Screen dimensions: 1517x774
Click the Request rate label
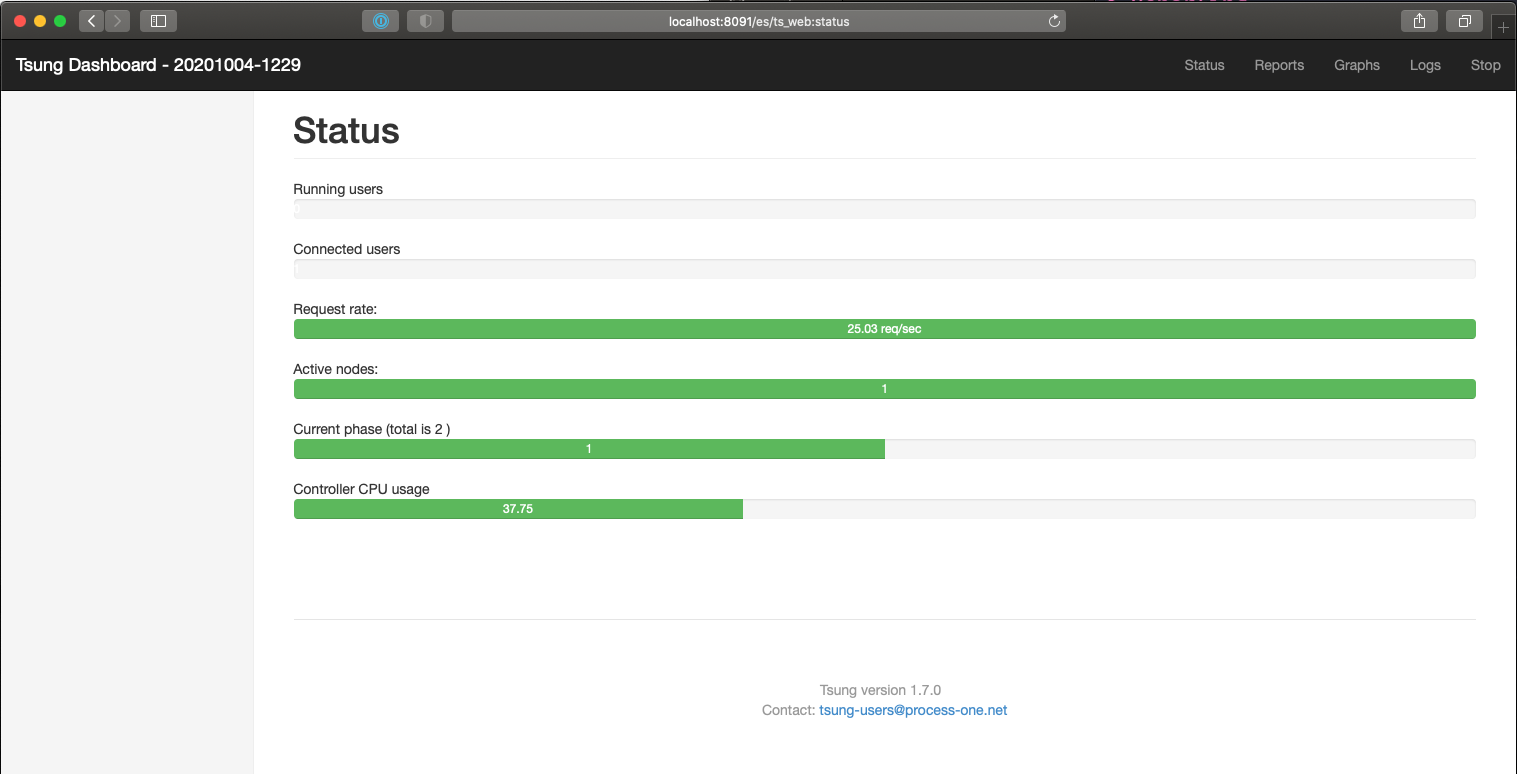pos(335,309)
